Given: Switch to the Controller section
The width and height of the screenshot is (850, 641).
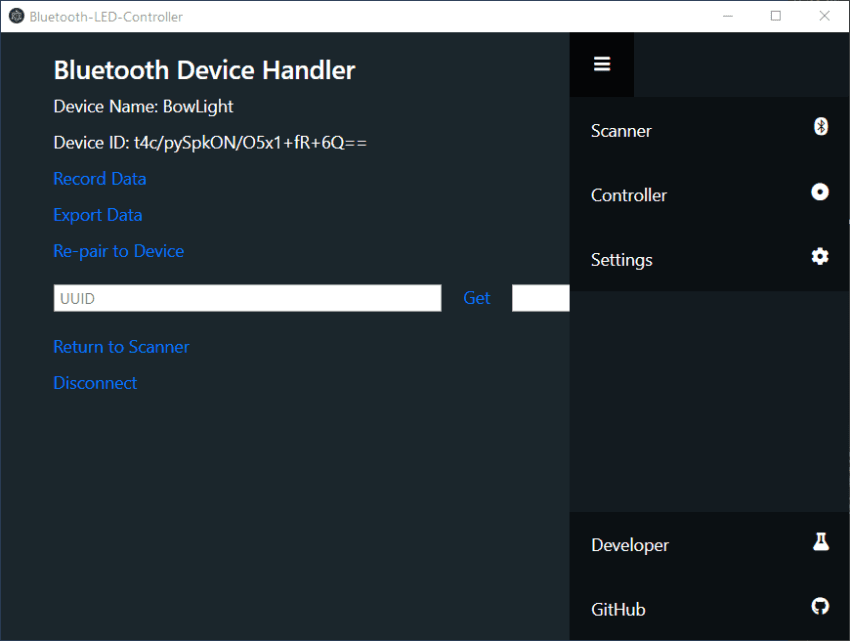Looking at the screenshot, I should pos(628,195).
